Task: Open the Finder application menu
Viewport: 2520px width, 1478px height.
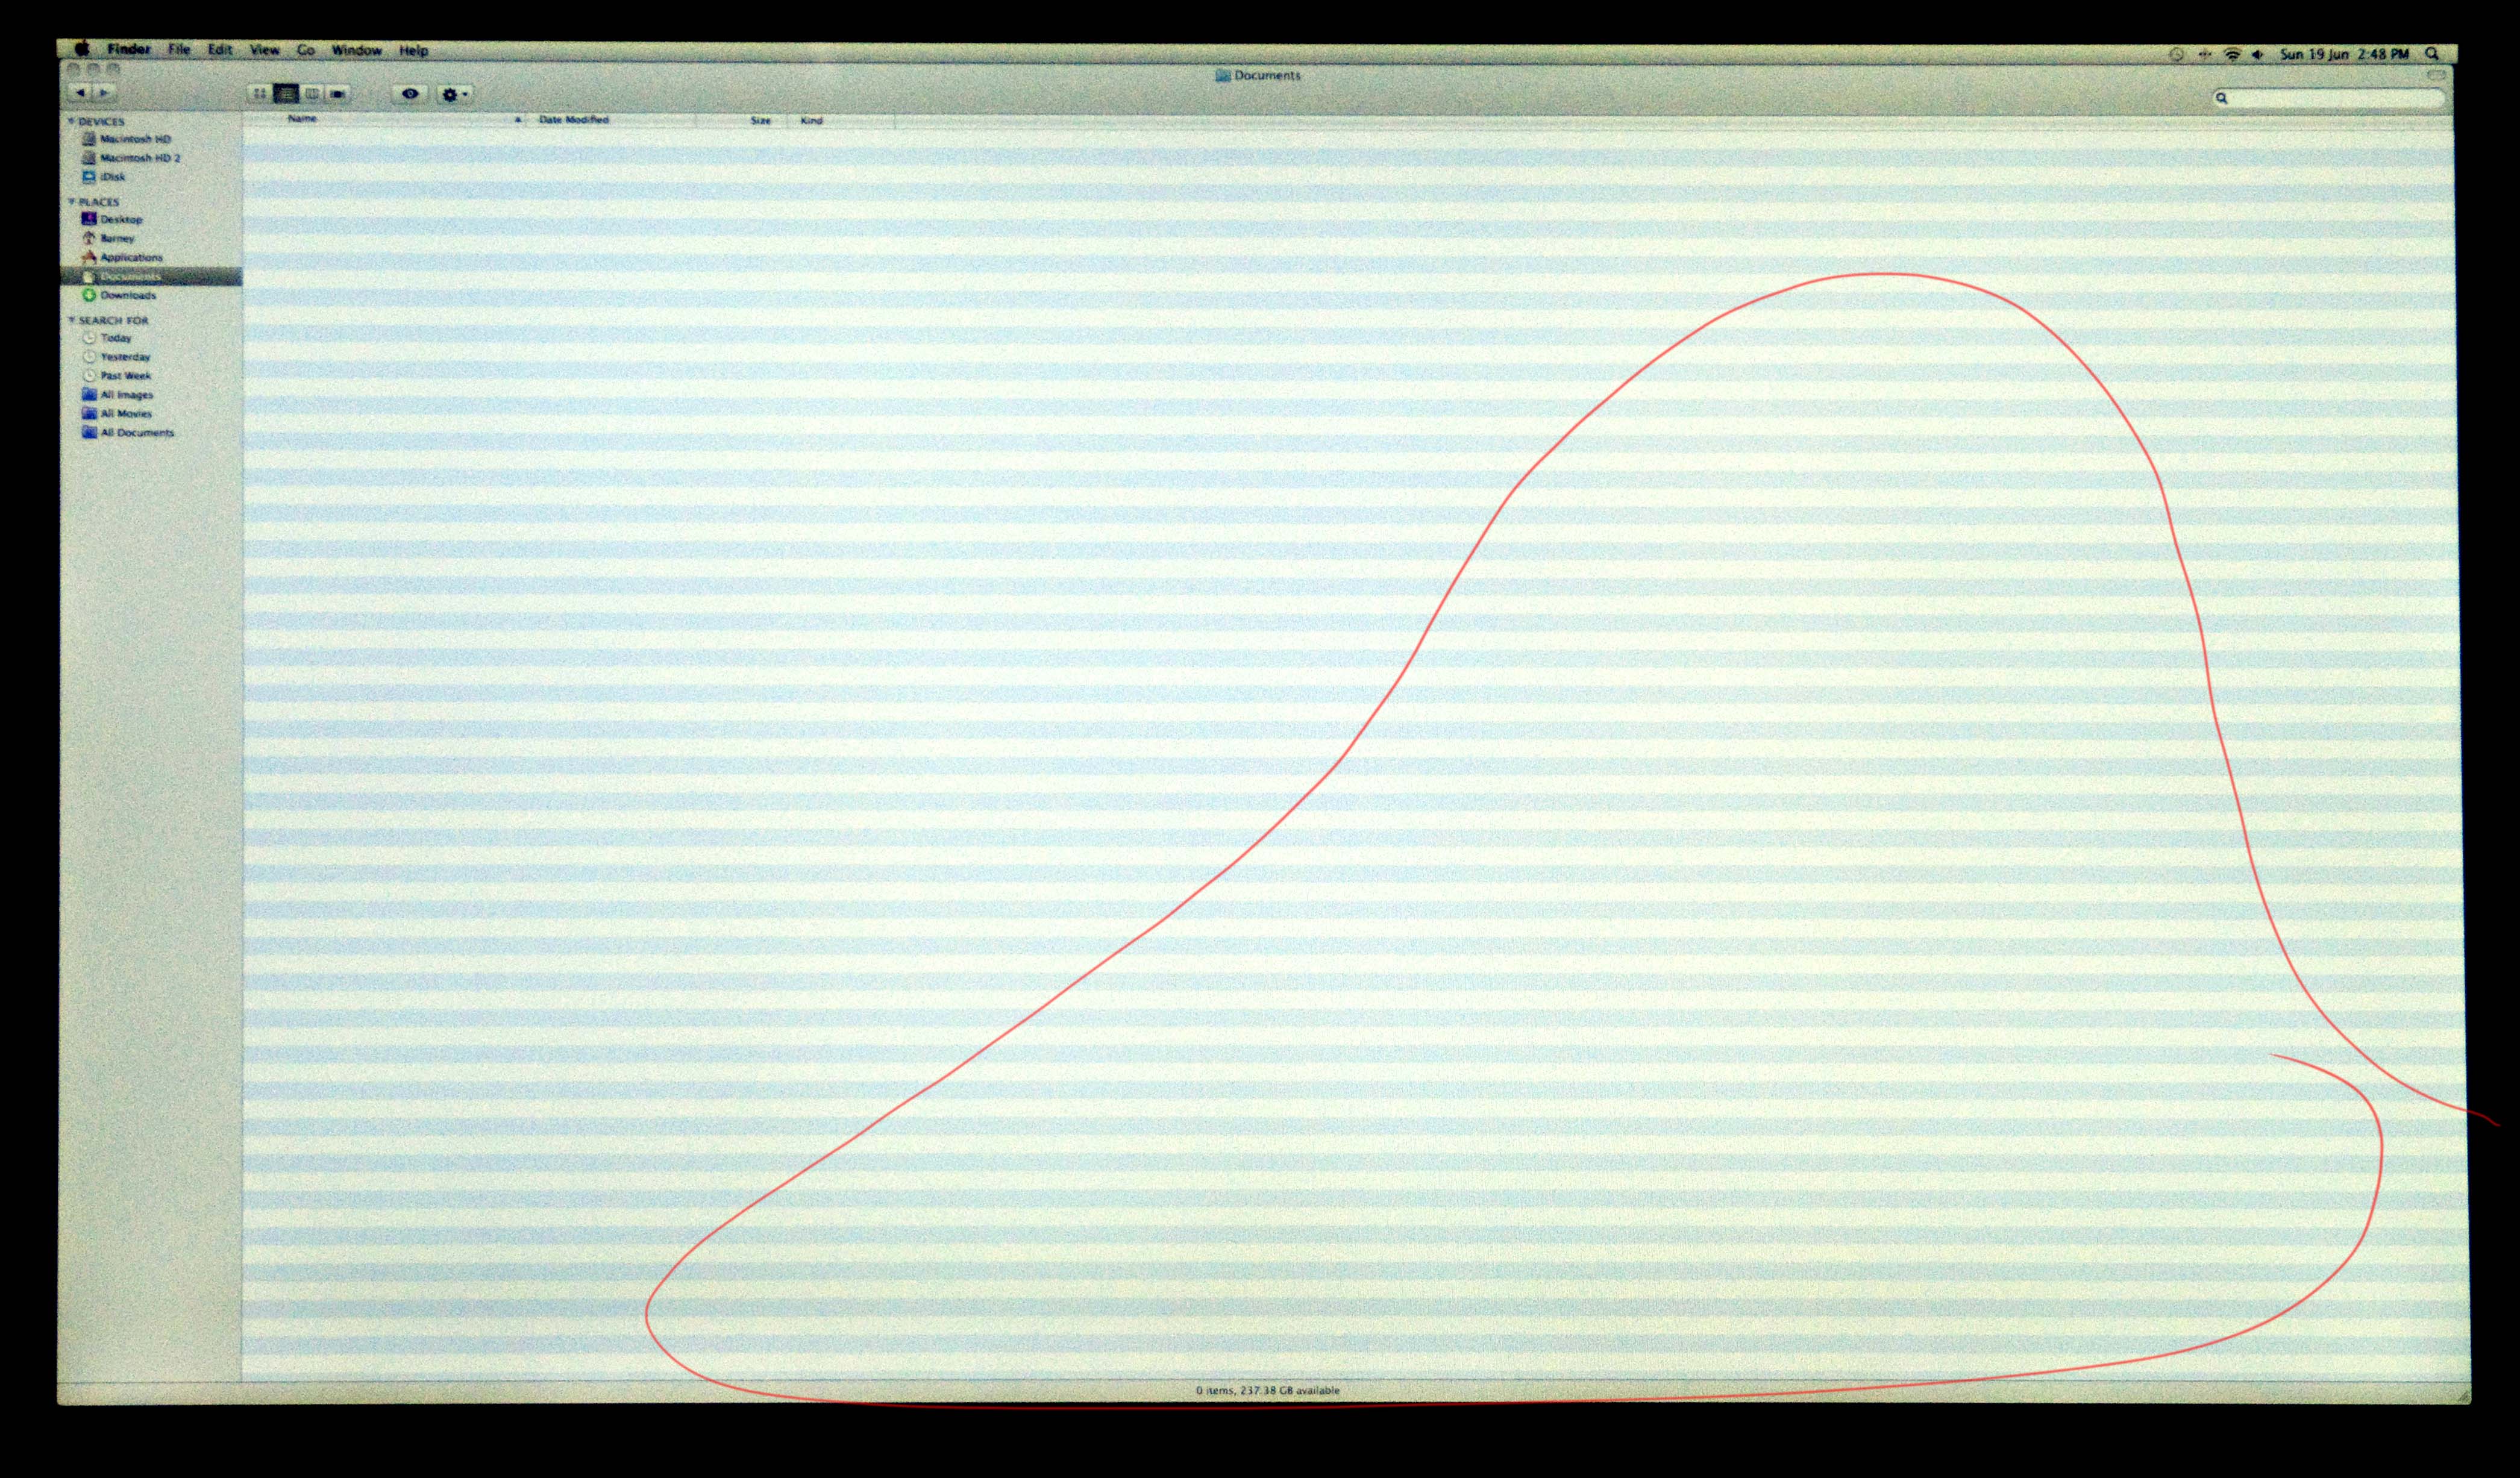Action: [x=129, y=49]
